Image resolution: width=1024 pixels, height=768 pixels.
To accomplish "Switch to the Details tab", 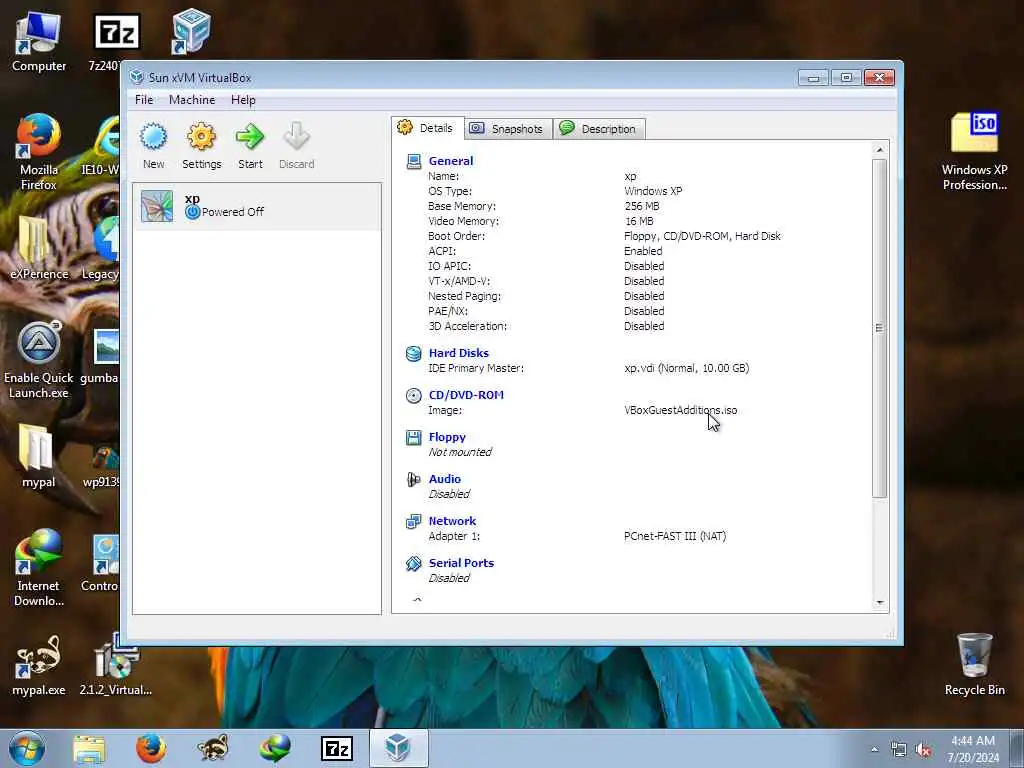I will 428,128.
